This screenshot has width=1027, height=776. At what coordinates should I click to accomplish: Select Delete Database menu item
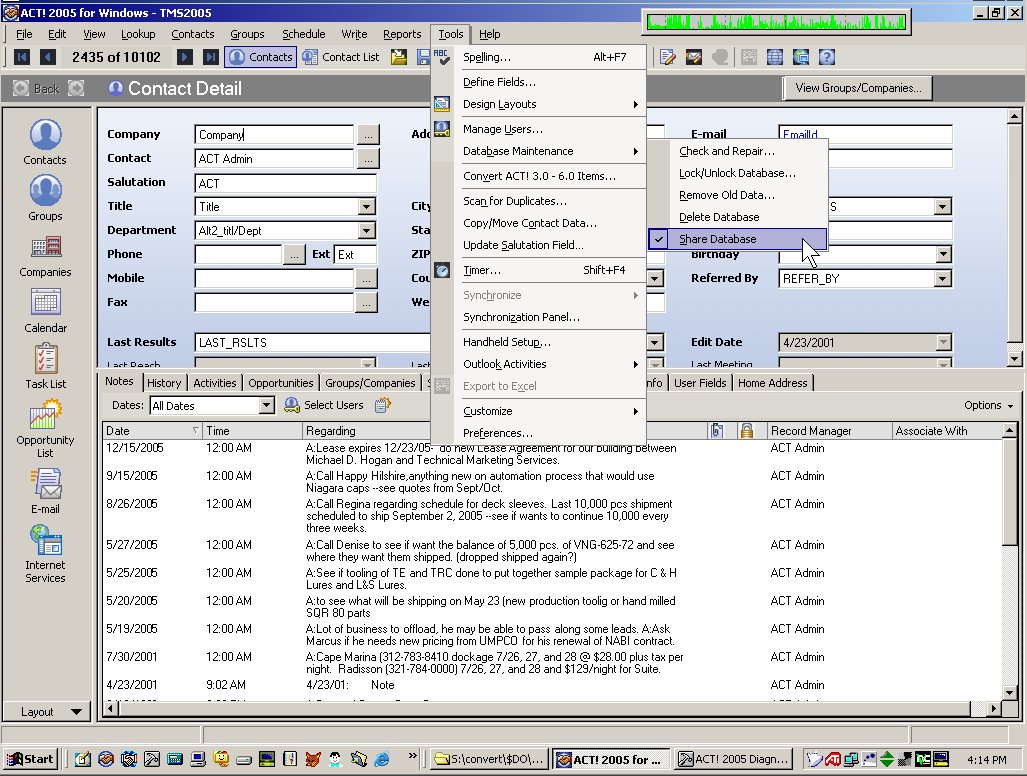click(738, 217)
